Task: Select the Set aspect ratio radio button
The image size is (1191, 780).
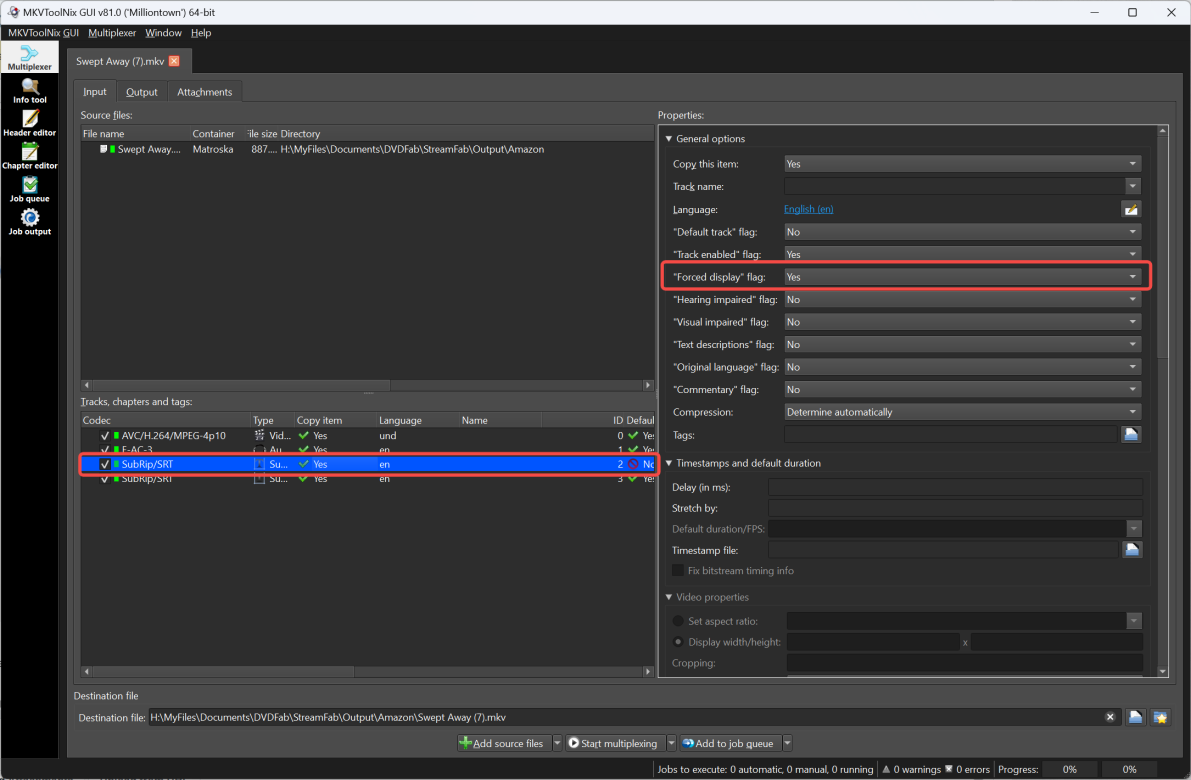Action: click(x=678, y=621)
